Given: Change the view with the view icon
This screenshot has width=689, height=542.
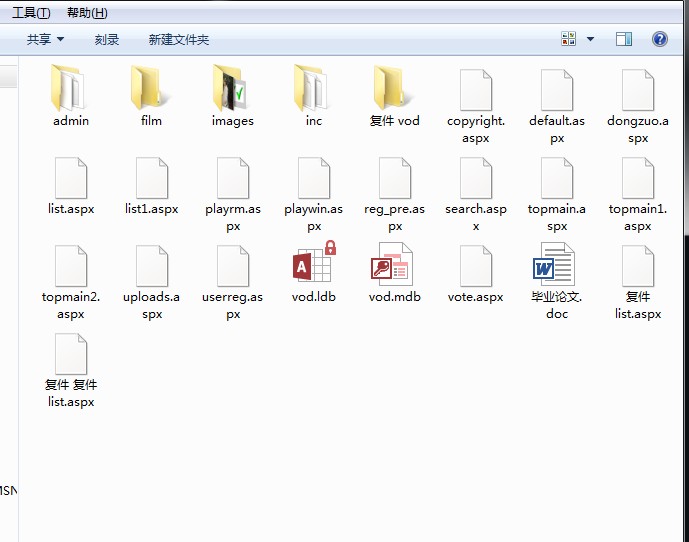Looking at the screenshot, I should pos(569,39).
